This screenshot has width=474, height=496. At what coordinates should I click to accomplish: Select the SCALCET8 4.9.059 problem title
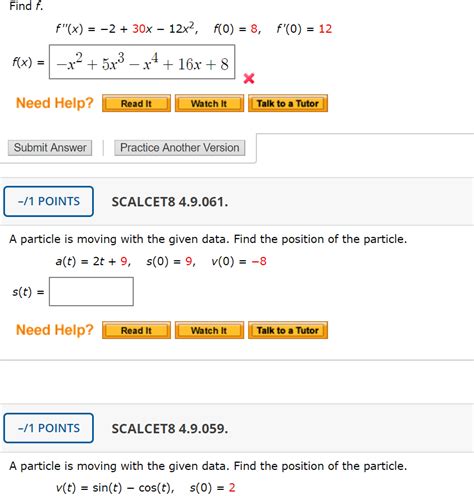coord(170,429)
